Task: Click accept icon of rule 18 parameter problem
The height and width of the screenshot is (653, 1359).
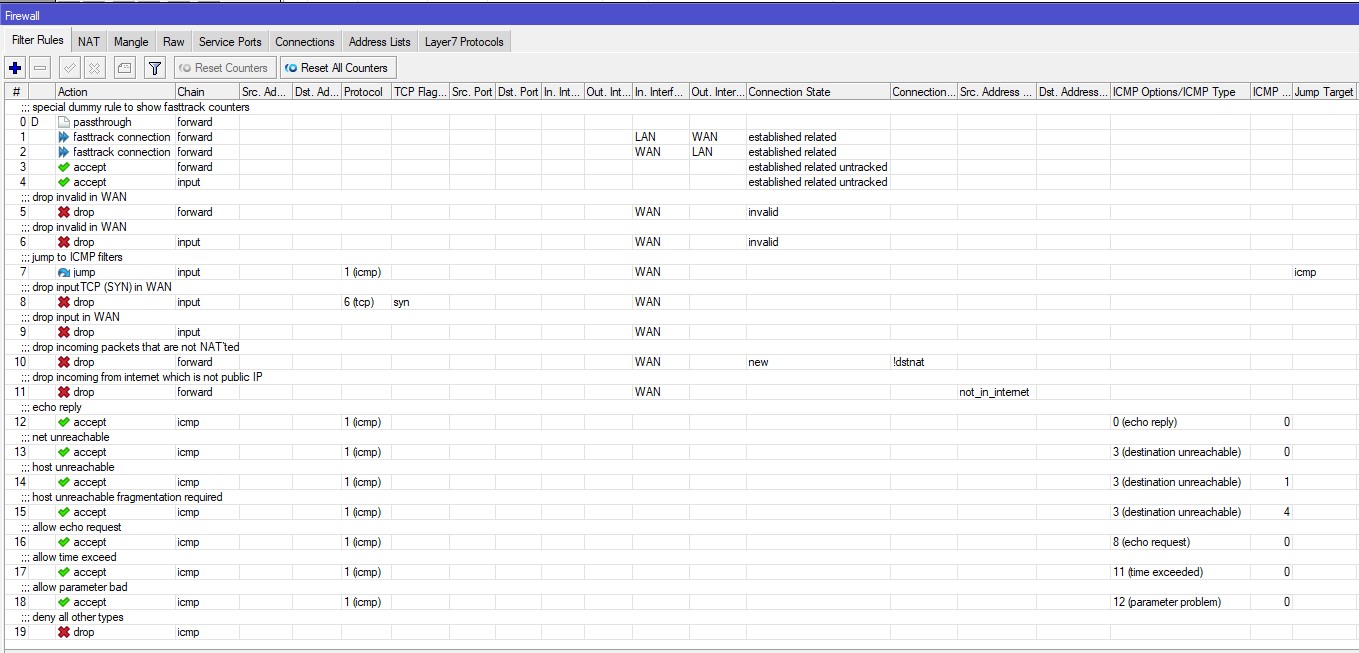Action: click(x=64, y=602)
